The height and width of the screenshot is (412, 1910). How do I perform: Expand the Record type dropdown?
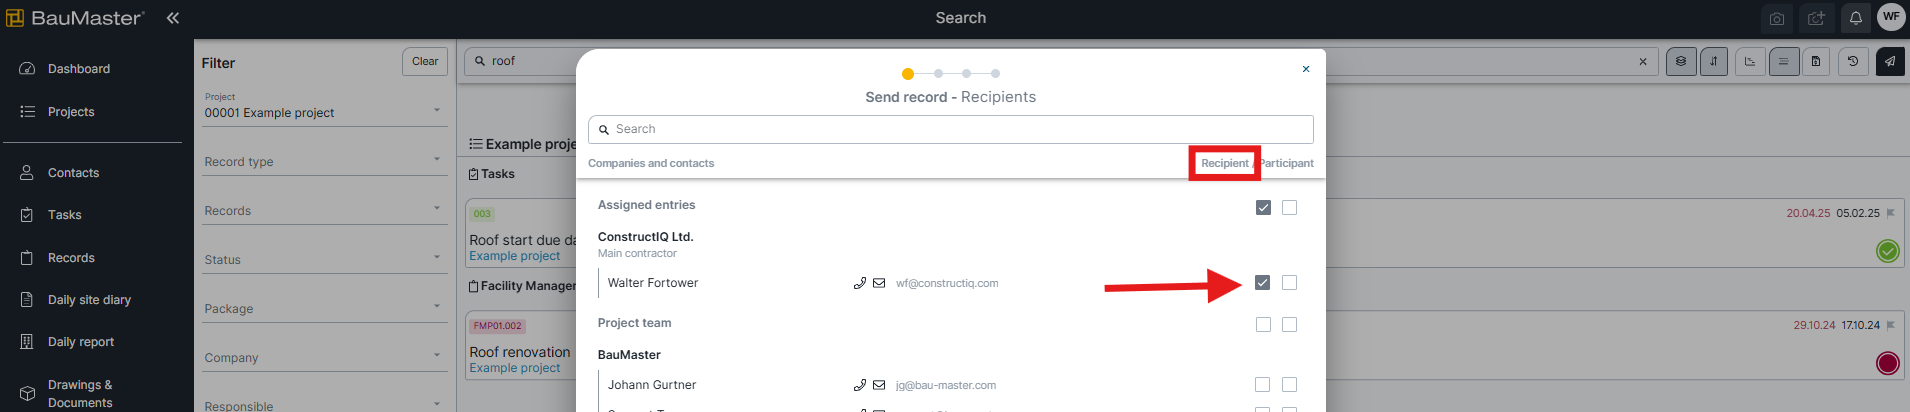click(x=323, y=161)
